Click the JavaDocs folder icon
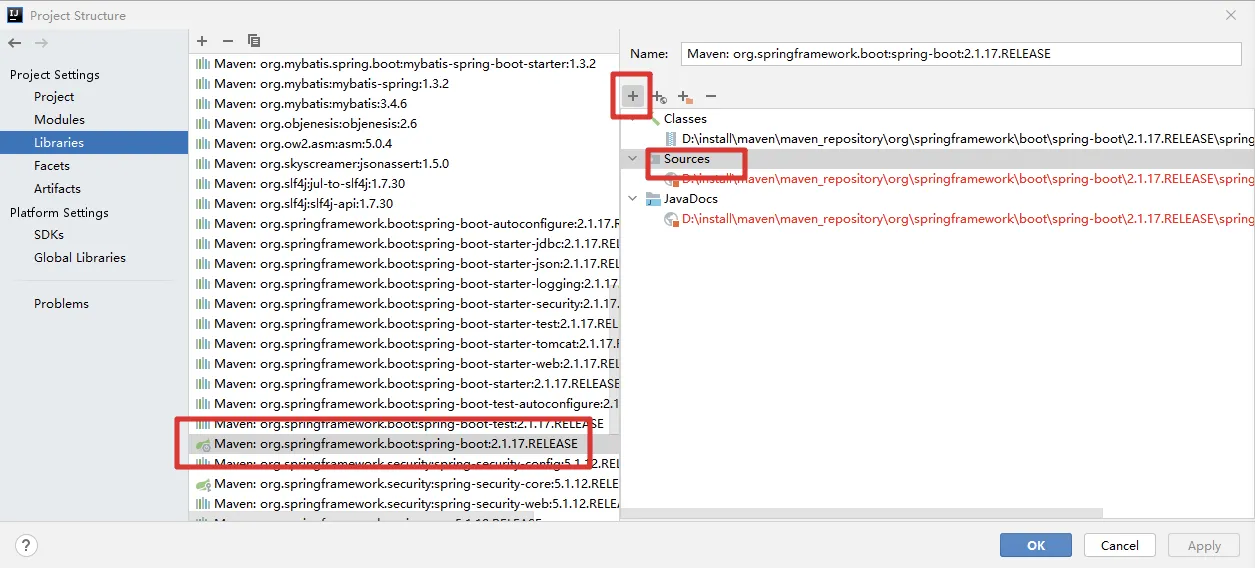The width and height of the screenshot is (1255, 568). click(653, 199)
